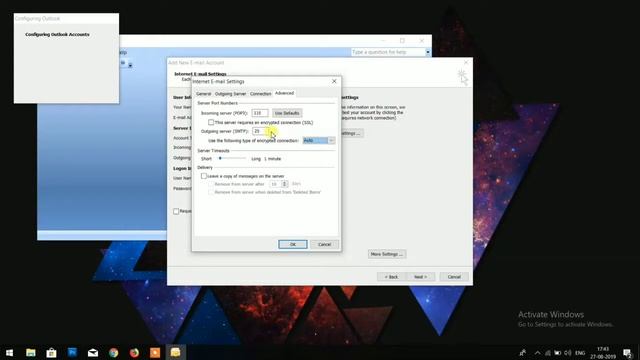Open the Windows Start menu
The height and width of the screenshot is (360, 640).
tap(9, 353)
